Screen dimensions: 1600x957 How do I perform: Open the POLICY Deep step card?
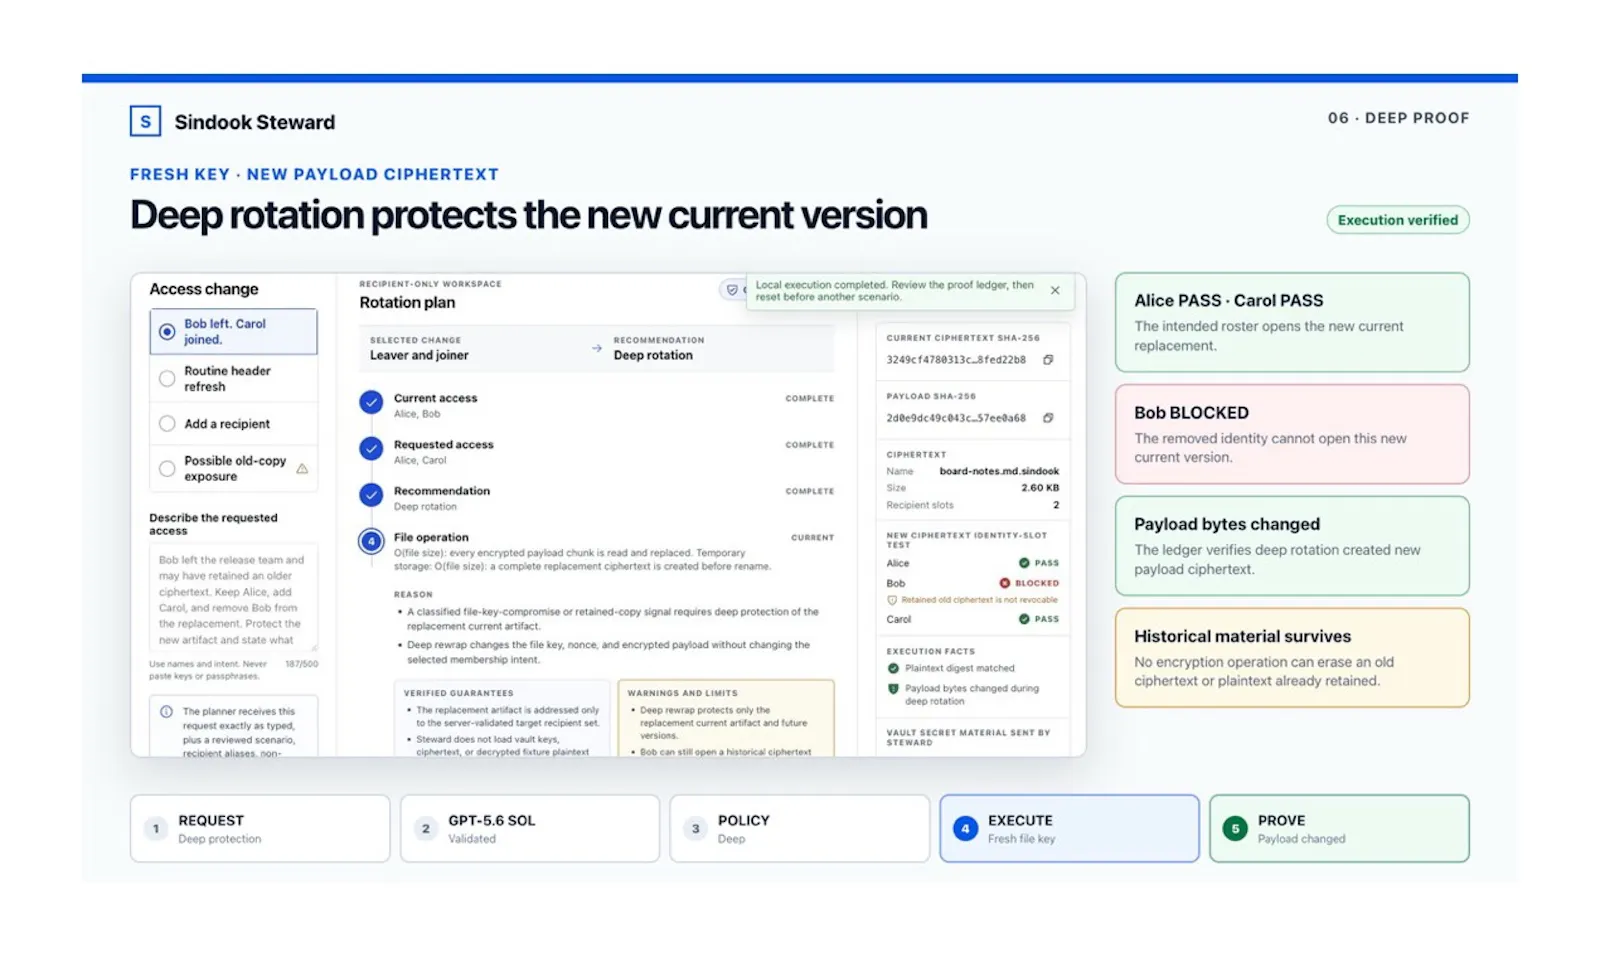click(800, 829)
